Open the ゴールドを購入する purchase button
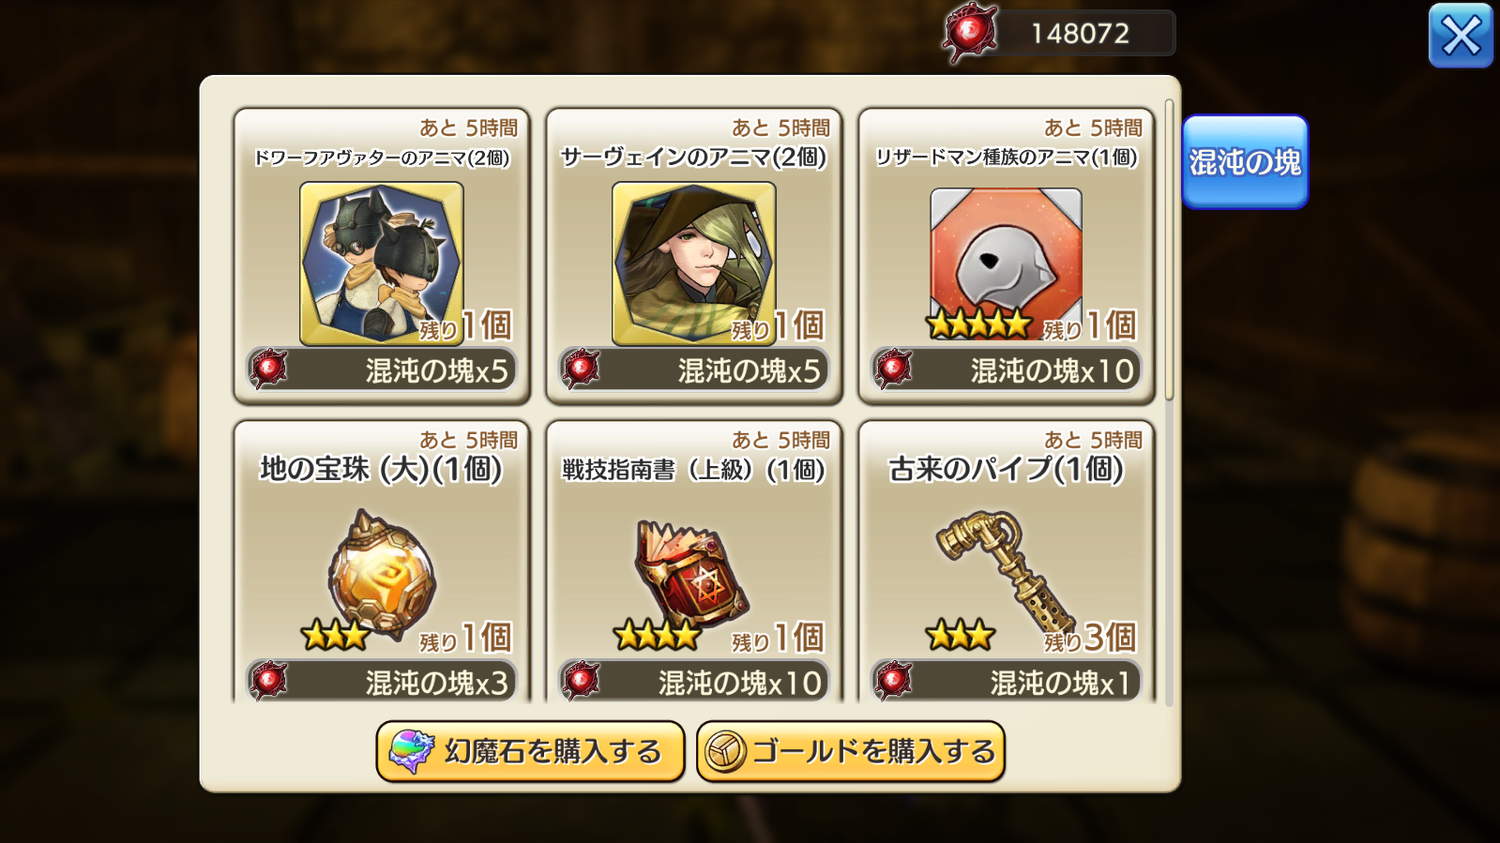The width and height of the screenshot is (1500, 843). [851, 751]
